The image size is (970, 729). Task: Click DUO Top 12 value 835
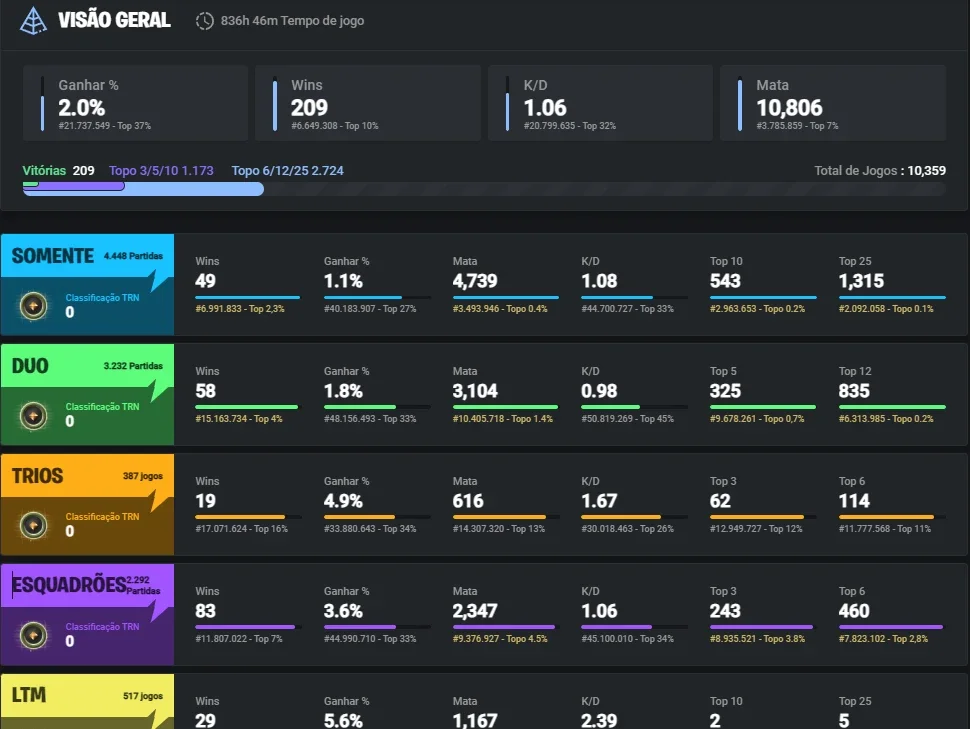[x=854, y=391]
